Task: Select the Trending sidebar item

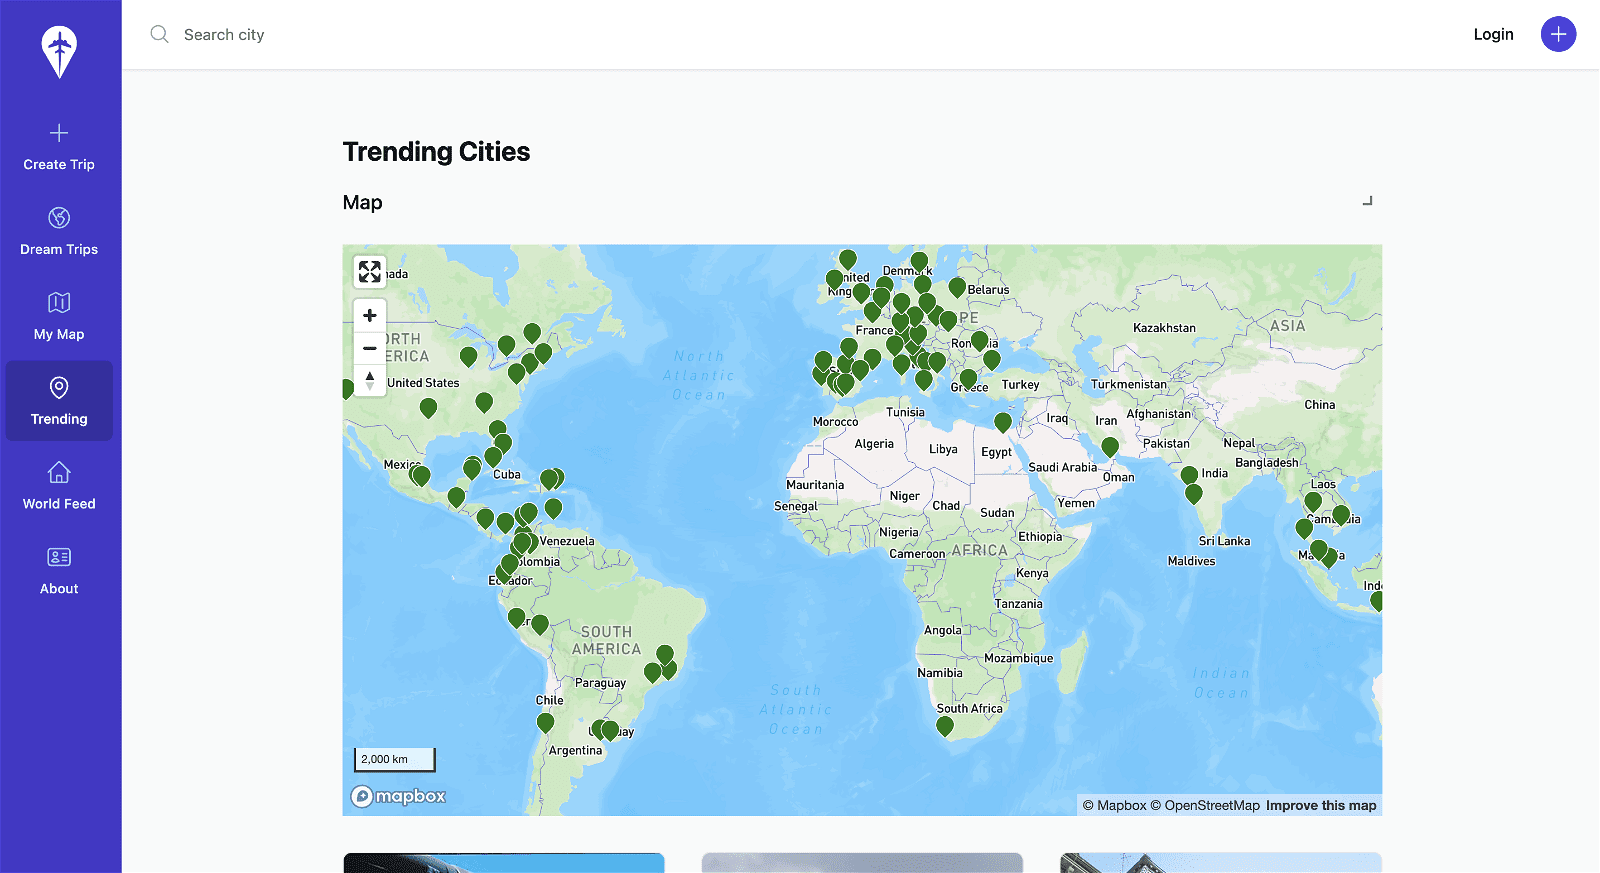Action: (x=59, y=401)
